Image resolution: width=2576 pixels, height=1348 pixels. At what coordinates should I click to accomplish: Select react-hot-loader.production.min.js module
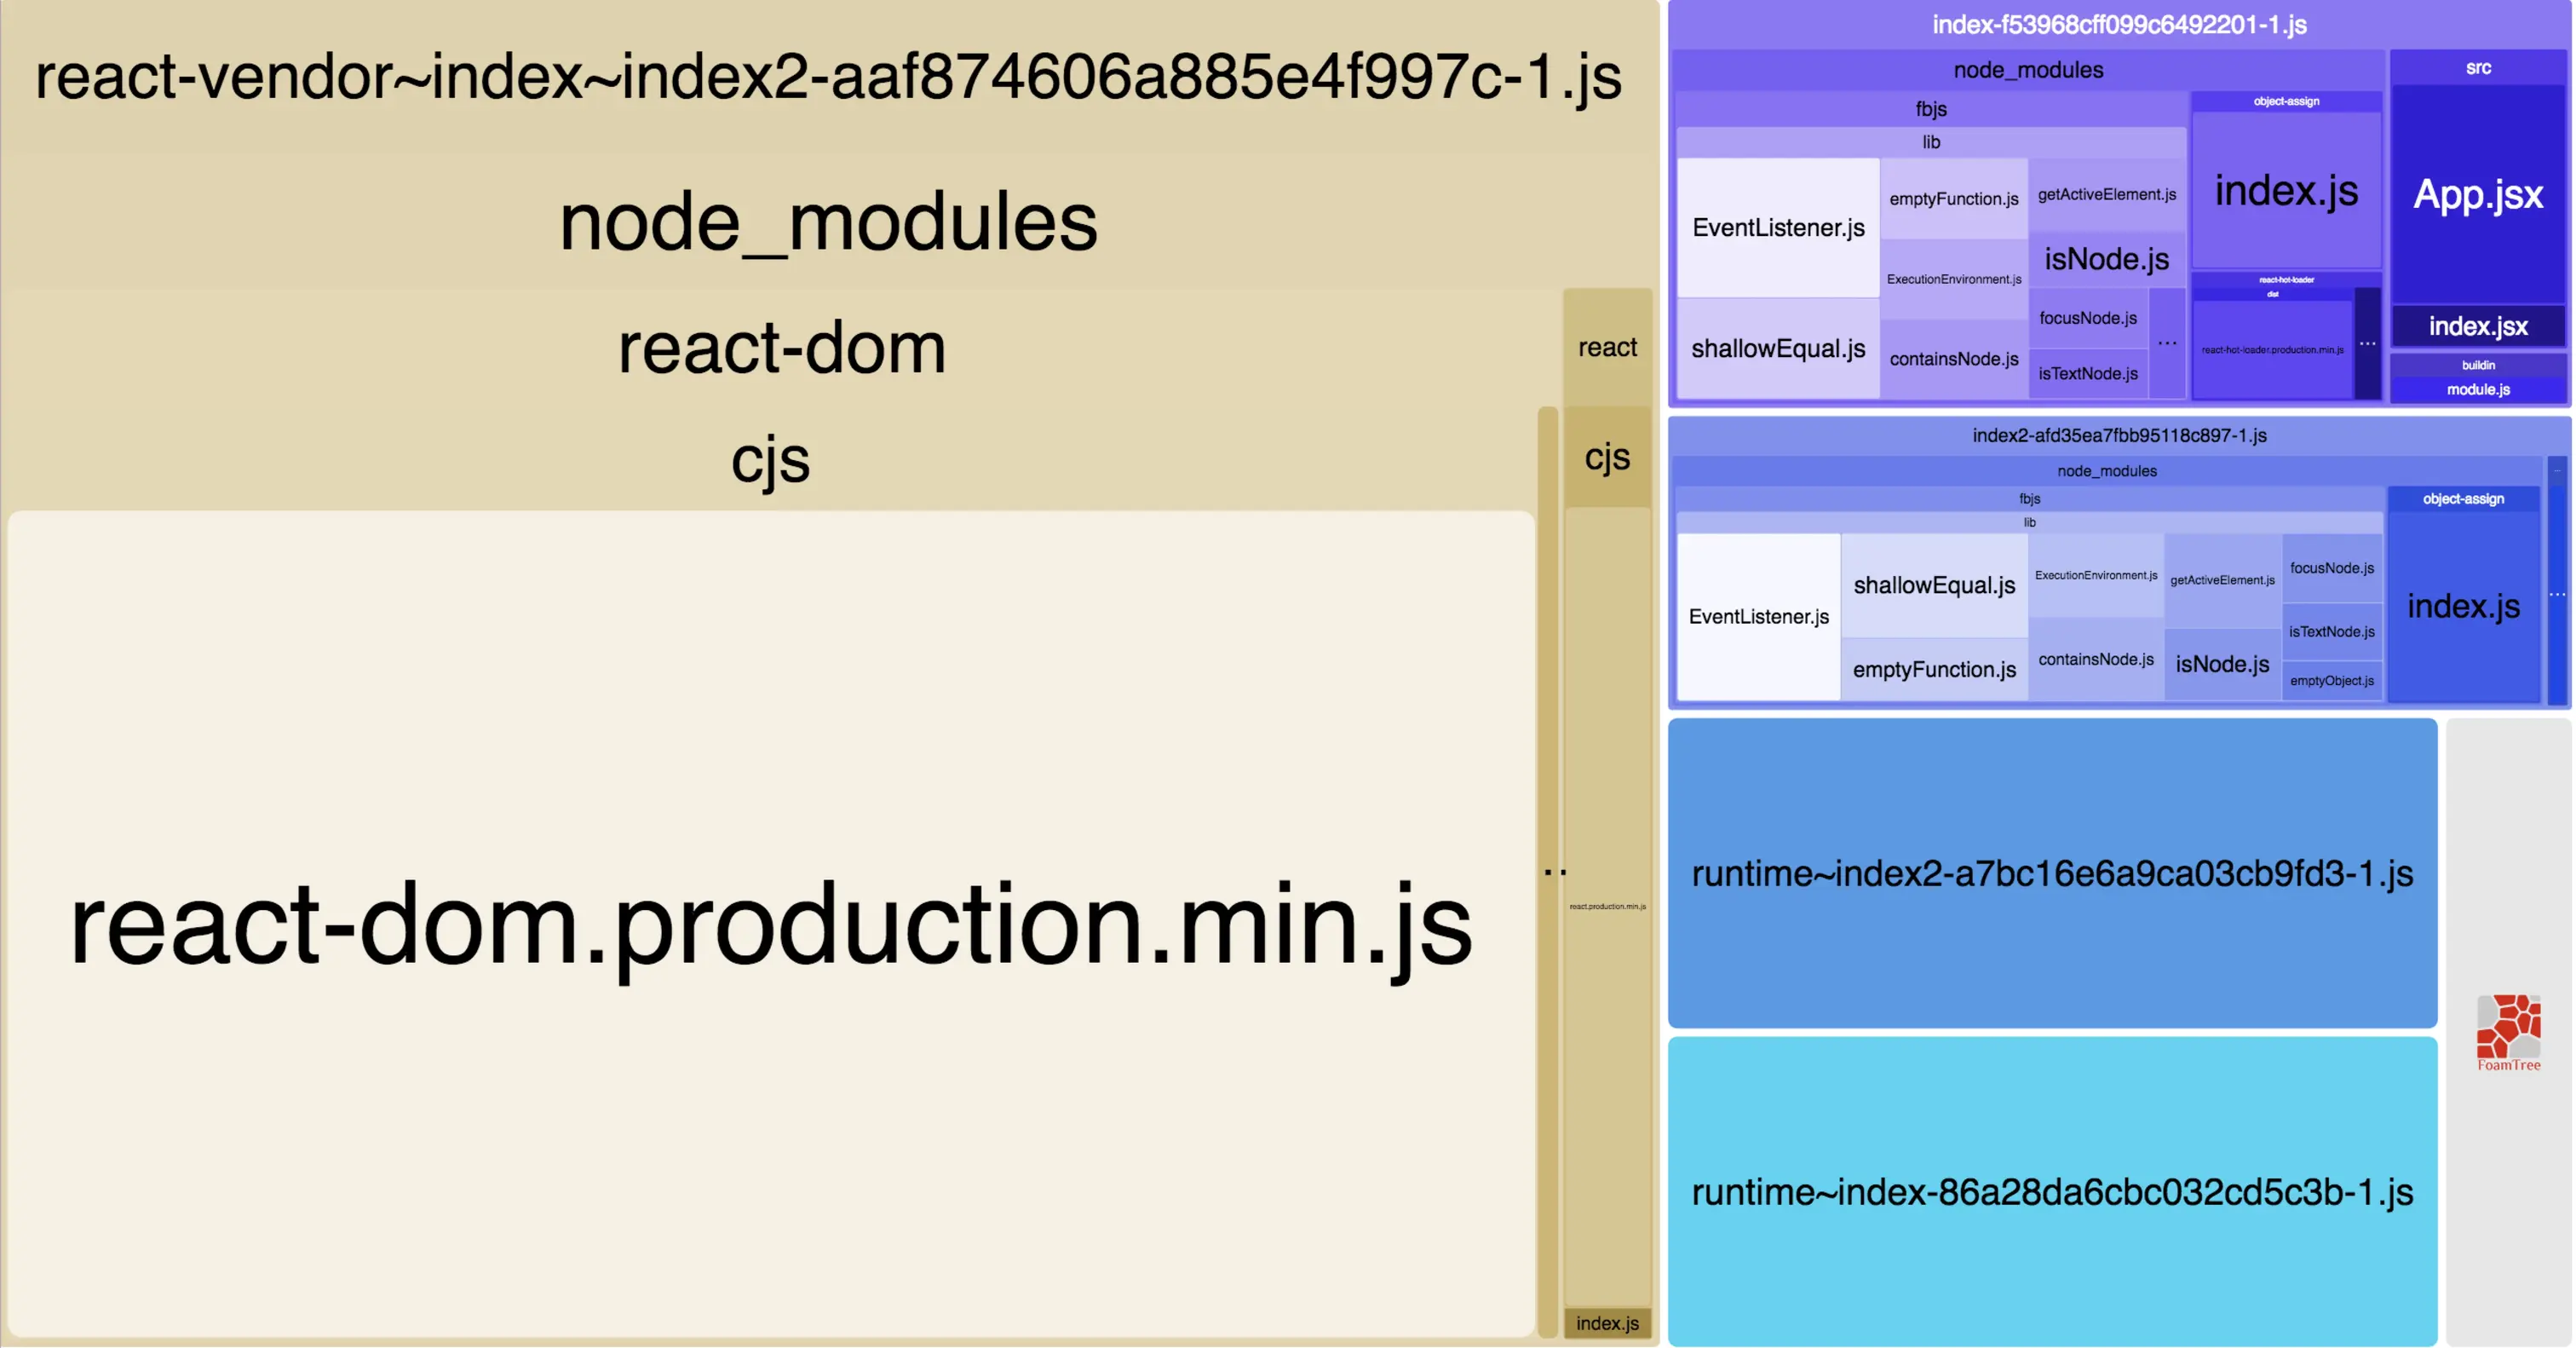tap(2272, 350)
